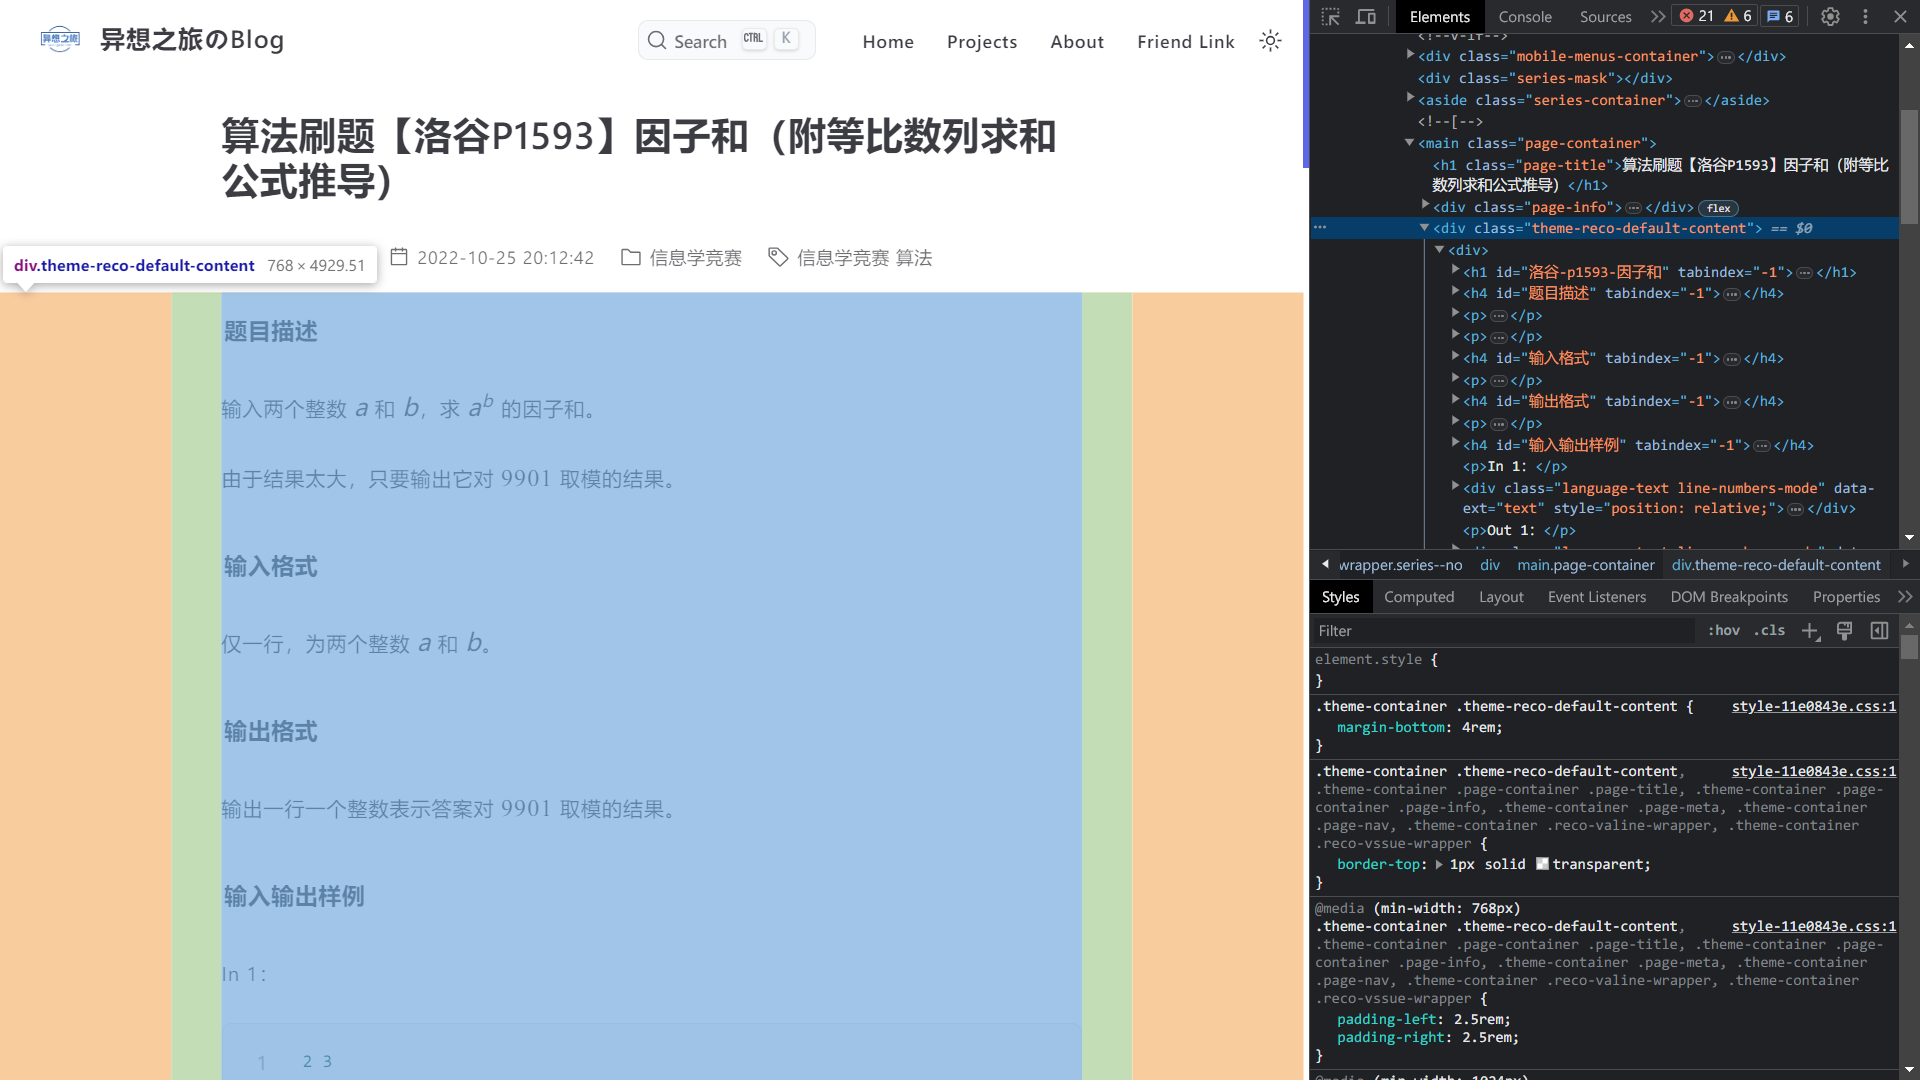The height and width of the screenshot is (1080, 1920).
Task: Click the errors count badge
Action: (1697, 16)
